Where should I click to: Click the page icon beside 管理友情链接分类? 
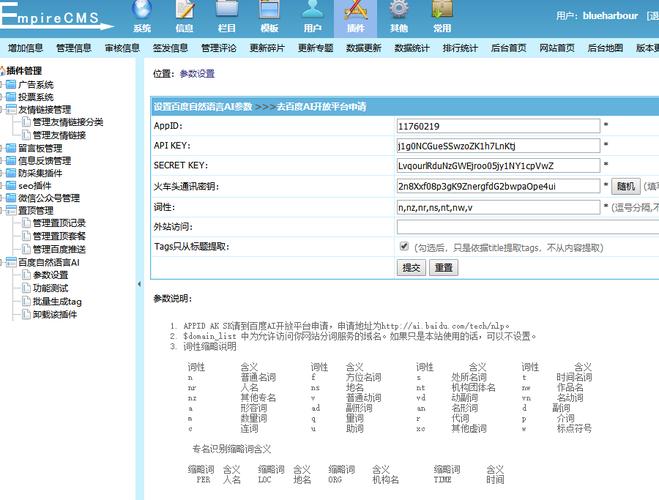26,122
